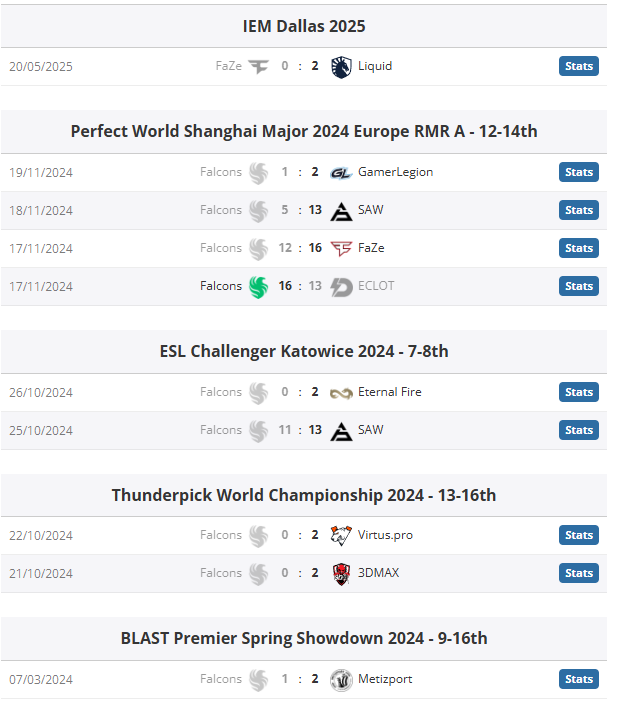
Task: Click the red FaZe logo on 17/11/2024
Action: pos(341,248)
